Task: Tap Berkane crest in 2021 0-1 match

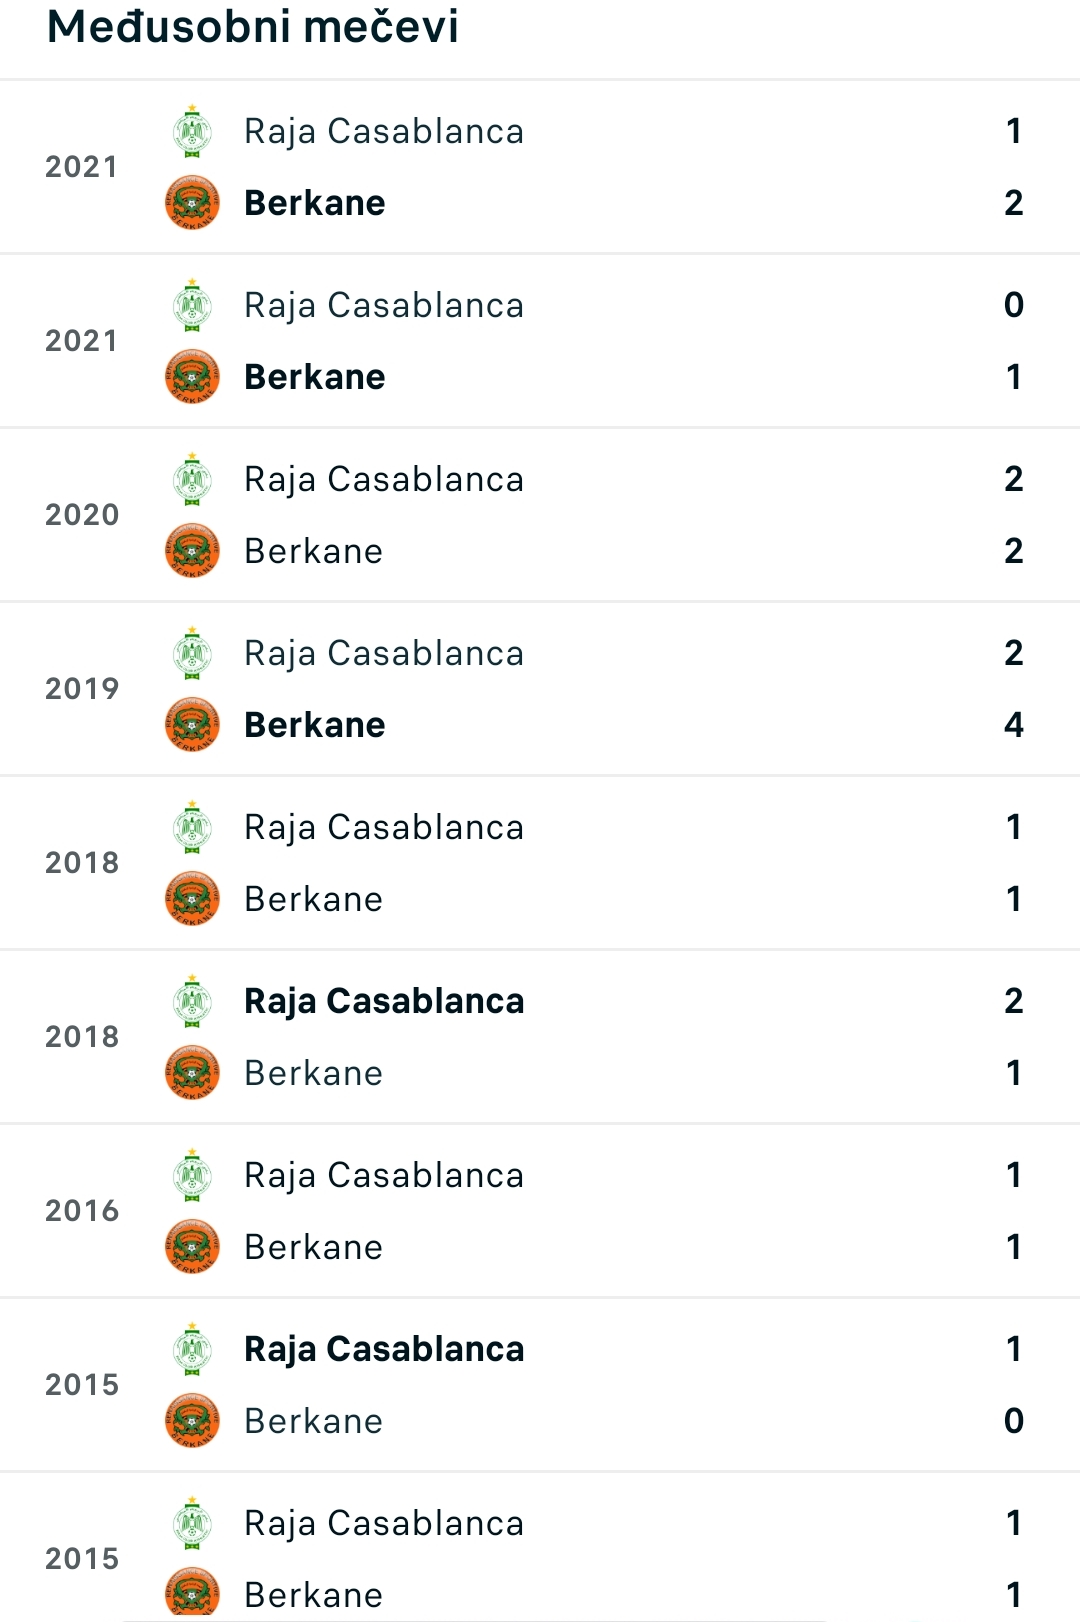Action: coord(192,377)
